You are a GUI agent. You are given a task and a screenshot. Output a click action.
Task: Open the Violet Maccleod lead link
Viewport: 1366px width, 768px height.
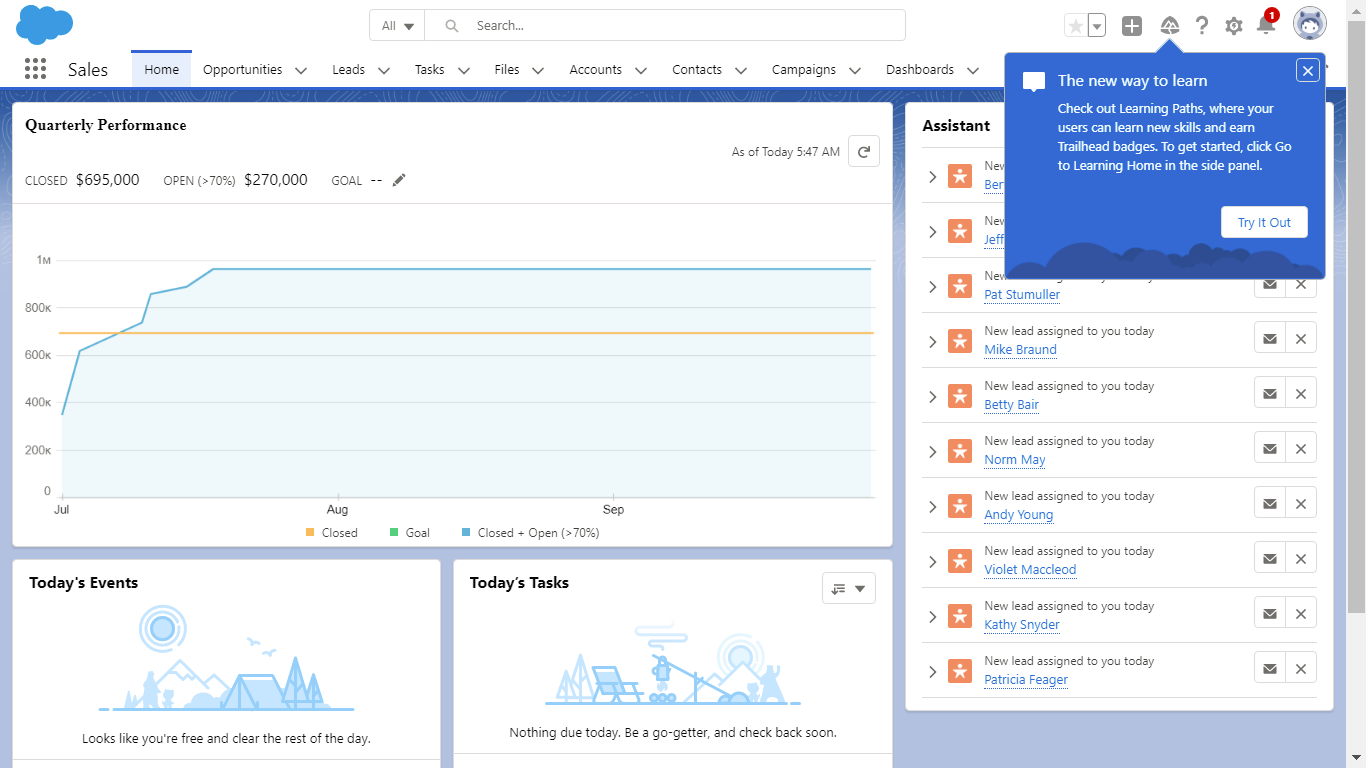tap(1030, 570)
